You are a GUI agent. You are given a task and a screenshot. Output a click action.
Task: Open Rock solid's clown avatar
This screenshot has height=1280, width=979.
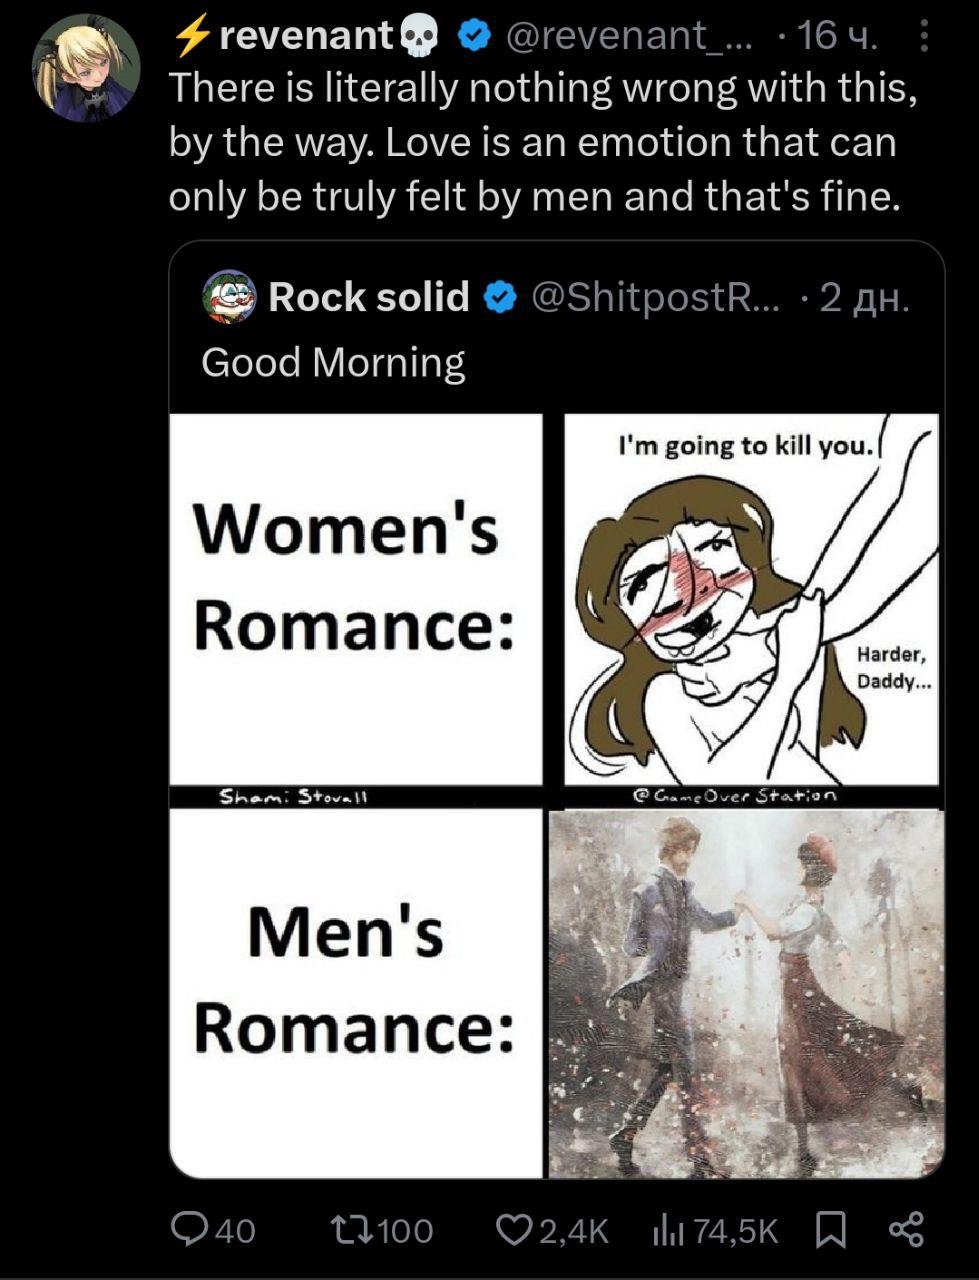(x=229, y=297)
